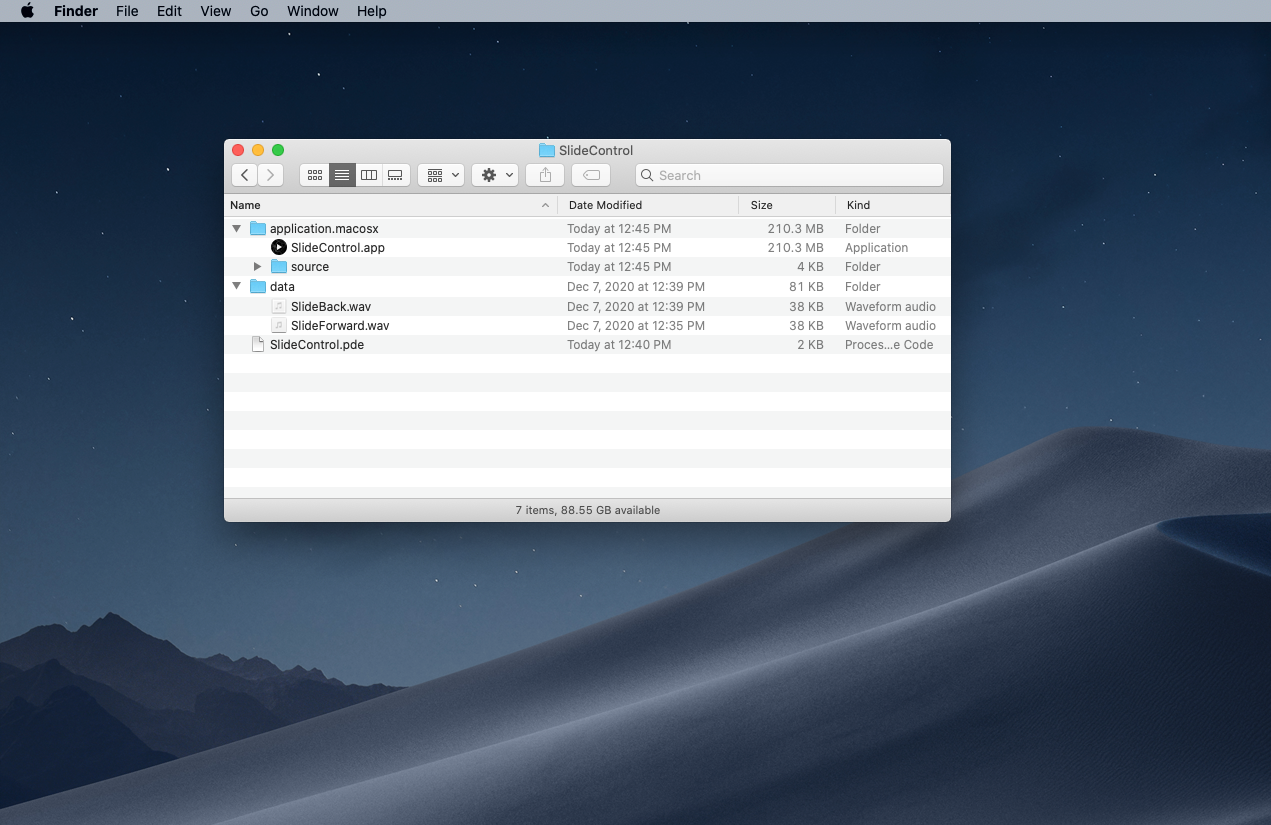This screenshot has height=825, width=1271.
Task: Sort by the Size column header
Action: click(787, 205)
